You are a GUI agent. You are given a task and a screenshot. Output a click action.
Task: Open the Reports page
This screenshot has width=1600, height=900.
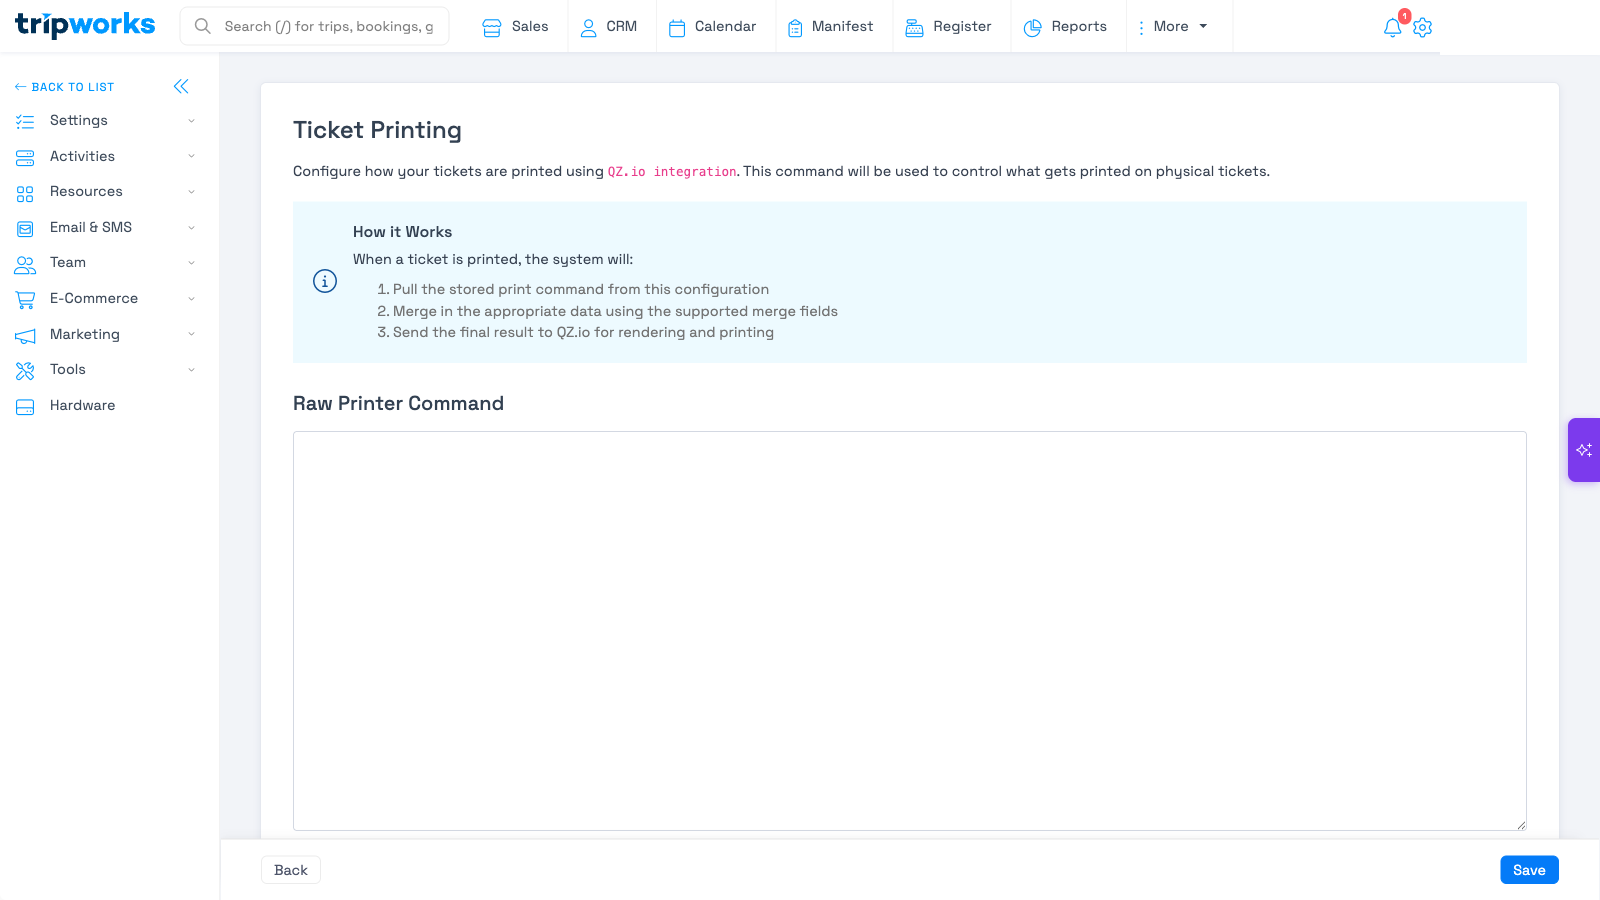coord(1065,26)
